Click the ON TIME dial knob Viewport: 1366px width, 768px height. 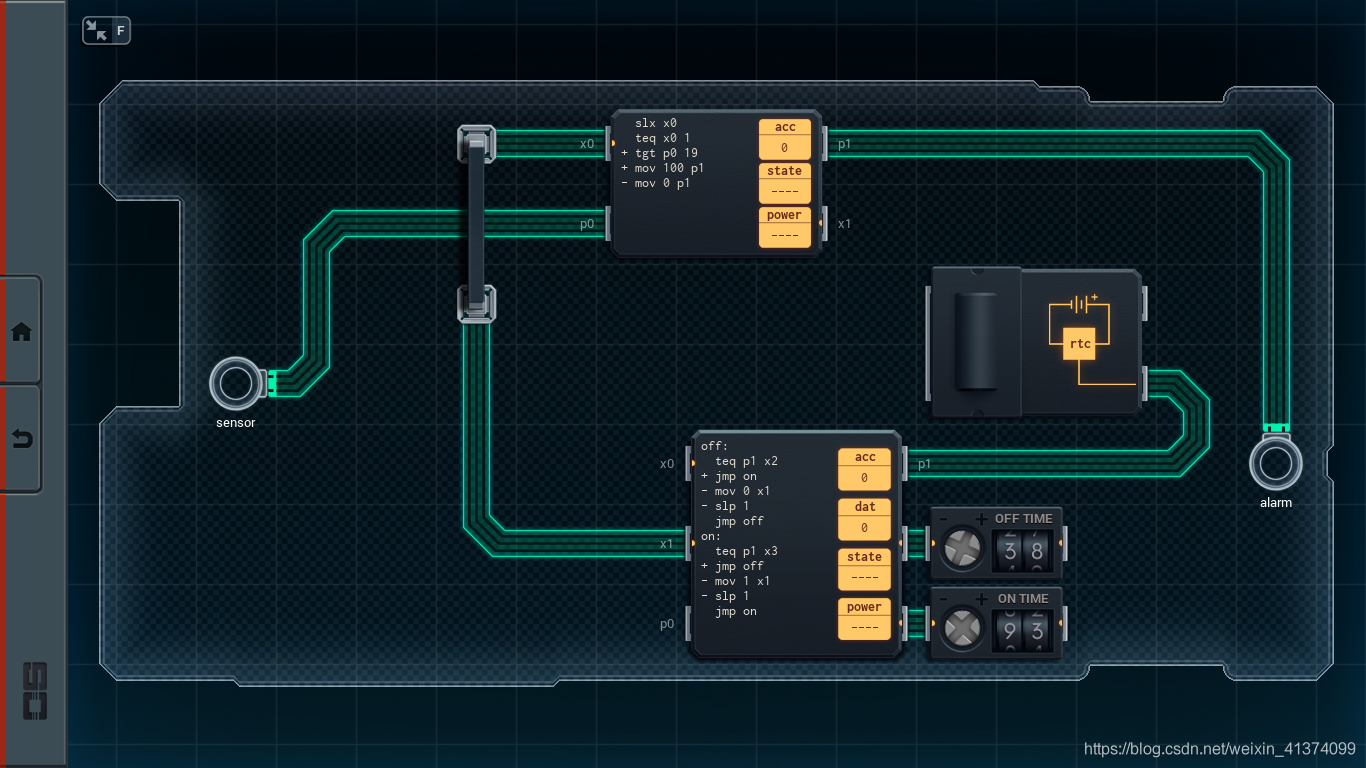pos(963,628)
